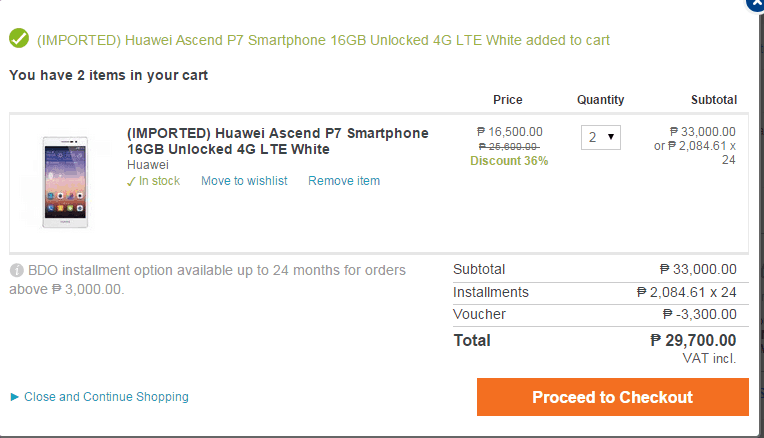Viewport: 764px width, 438px height.
Task: Click the Voucher row in the summary
Action: click(595, 314)
